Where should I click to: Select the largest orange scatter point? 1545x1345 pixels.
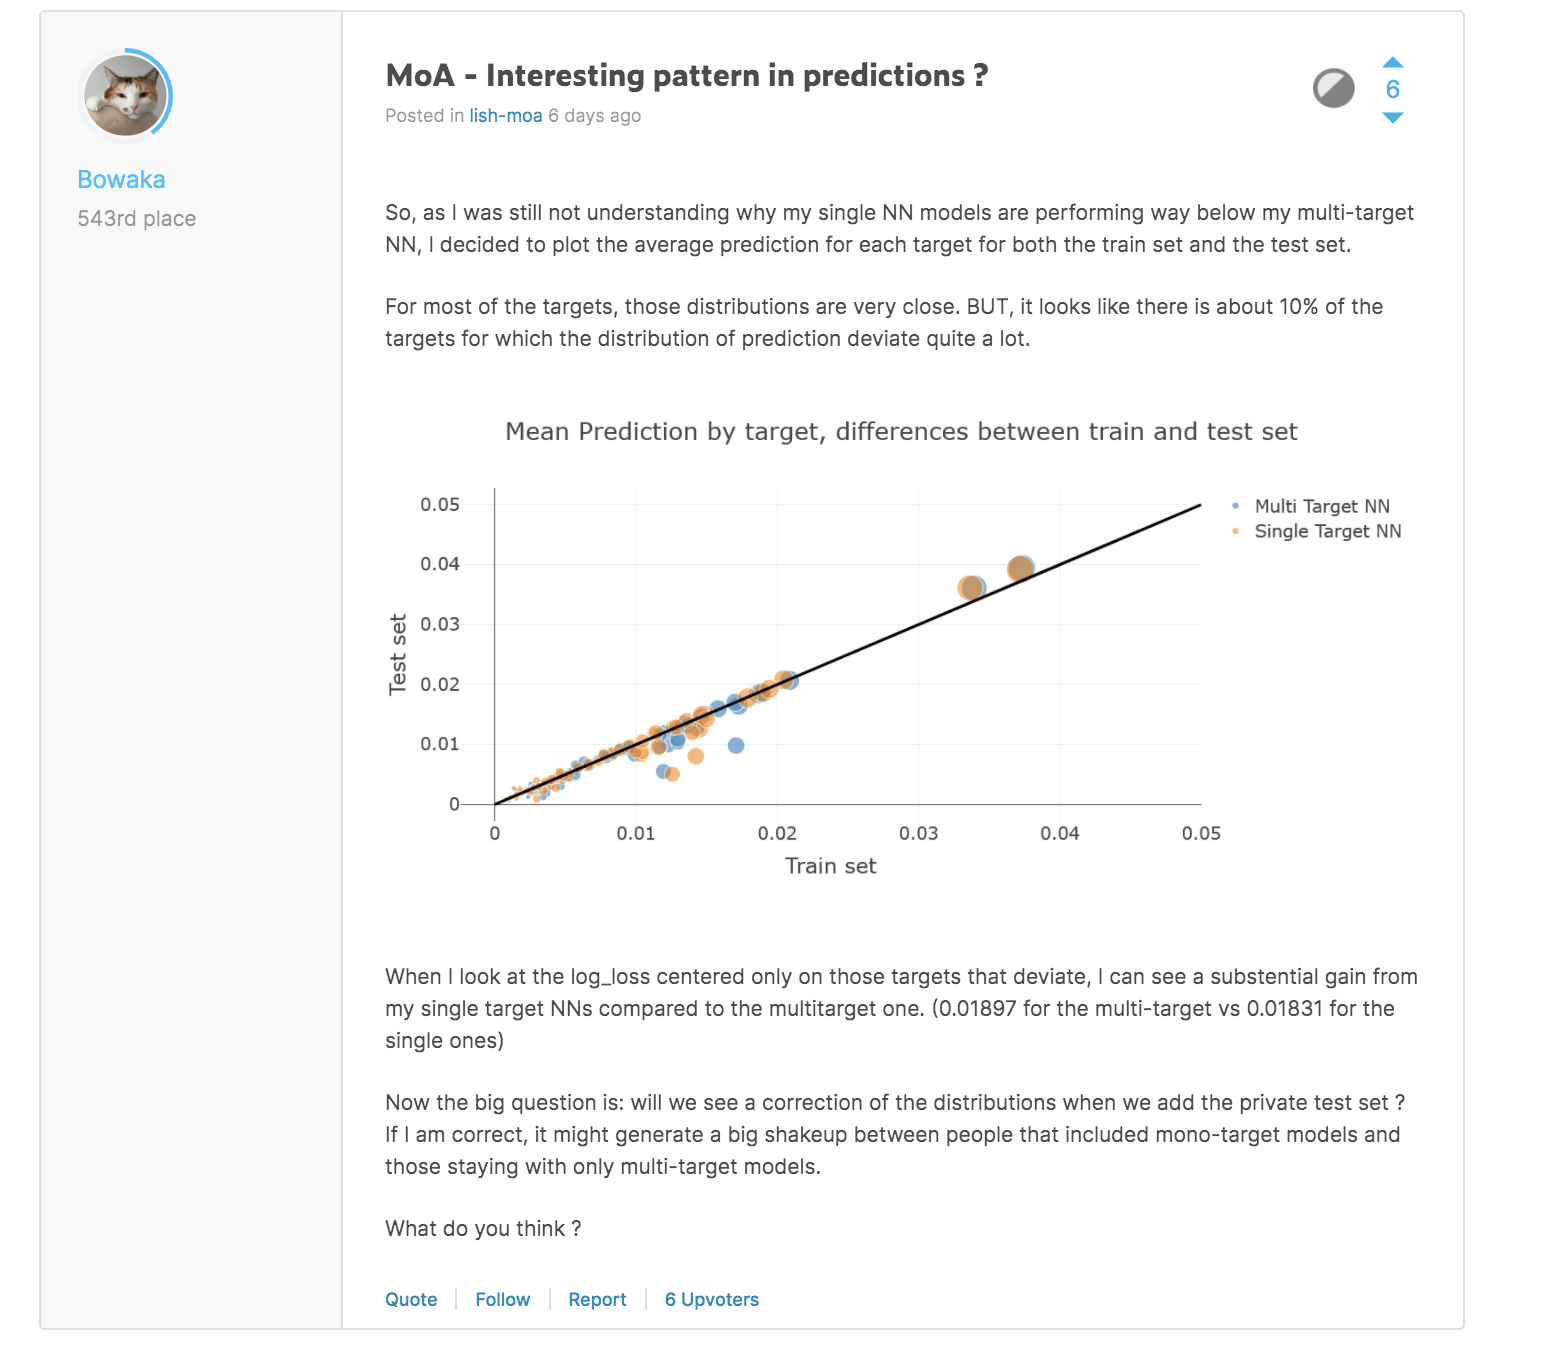click(1020, 568)
